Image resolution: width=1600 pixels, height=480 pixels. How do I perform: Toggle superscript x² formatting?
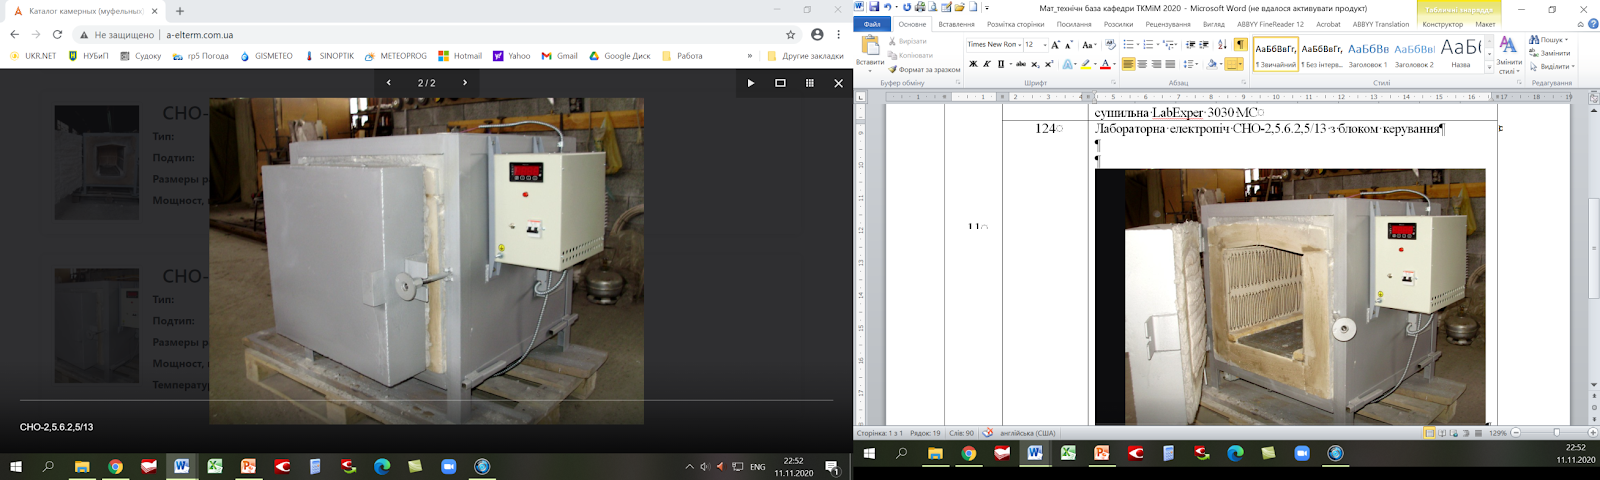coord(1049,64)
